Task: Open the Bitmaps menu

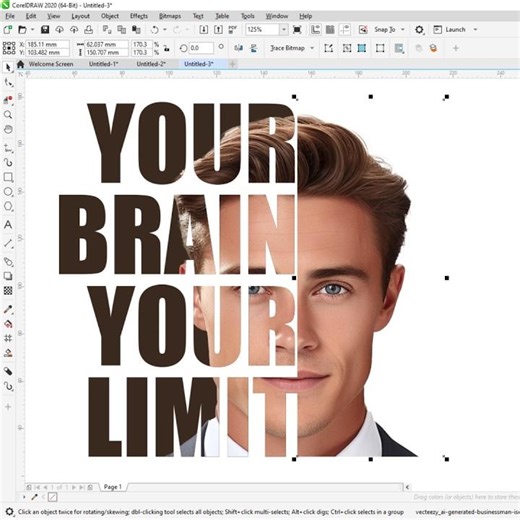Action: [x=170, y=16]
